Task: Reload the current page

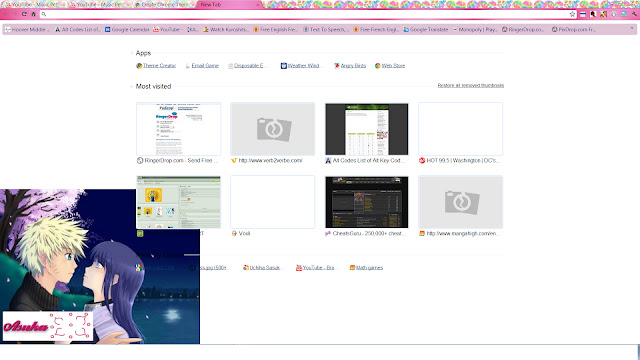Action: (24, 14)
